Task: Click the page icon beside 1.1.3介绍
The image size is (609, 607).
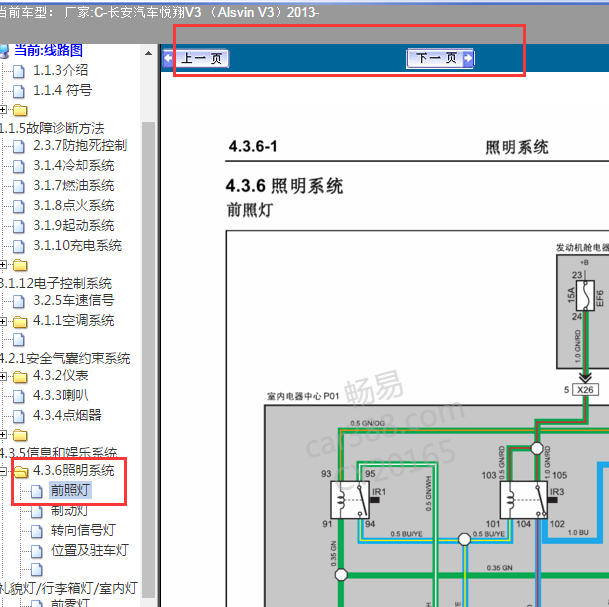Action: pyautogui.click(x=18, y=71)
